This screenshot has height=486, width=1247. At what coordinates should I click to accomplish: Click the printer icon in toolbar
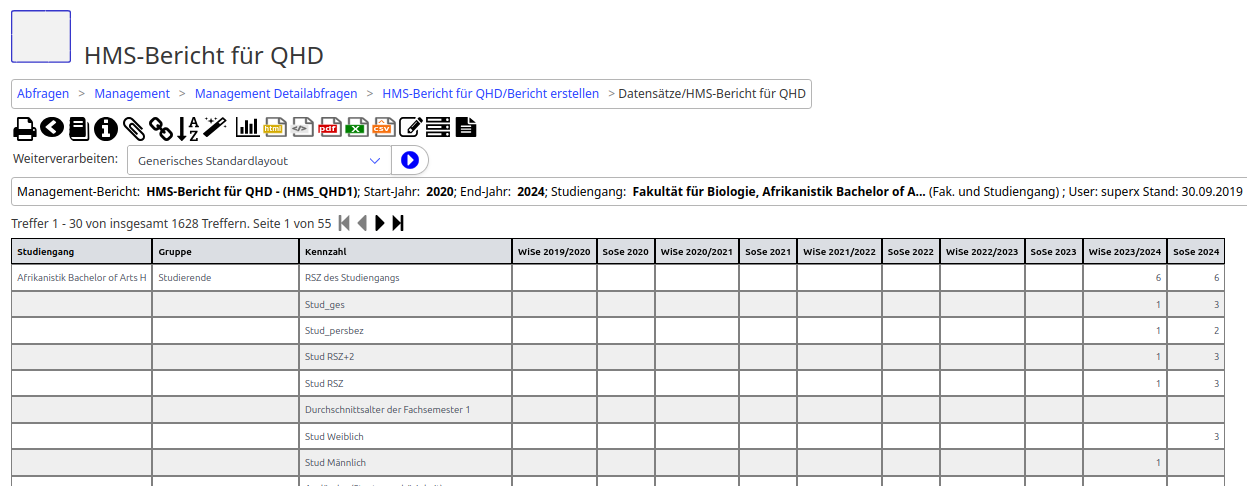(x=24, y=128)
